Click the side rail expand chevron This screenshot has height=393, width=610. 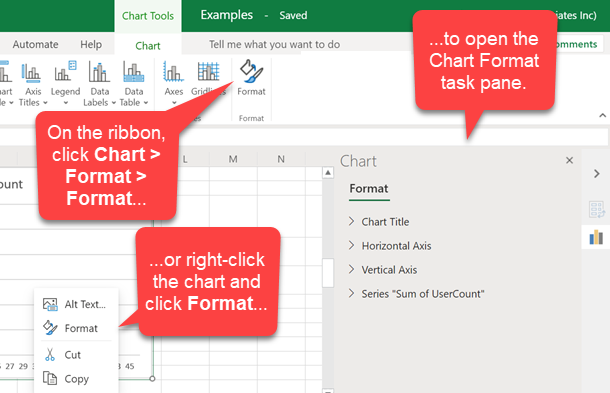click(x=596, y=174)
